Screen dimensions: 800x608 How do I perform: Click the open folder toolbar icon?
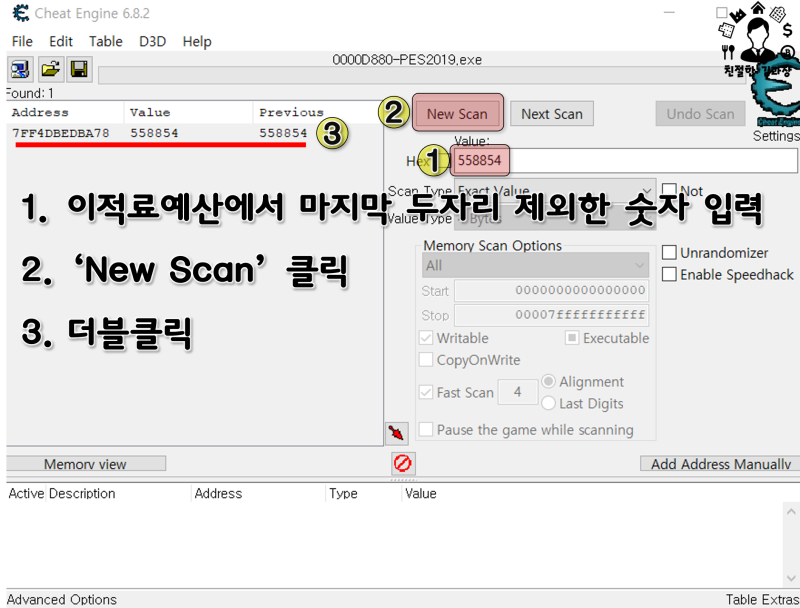click(x=51, y=69)
